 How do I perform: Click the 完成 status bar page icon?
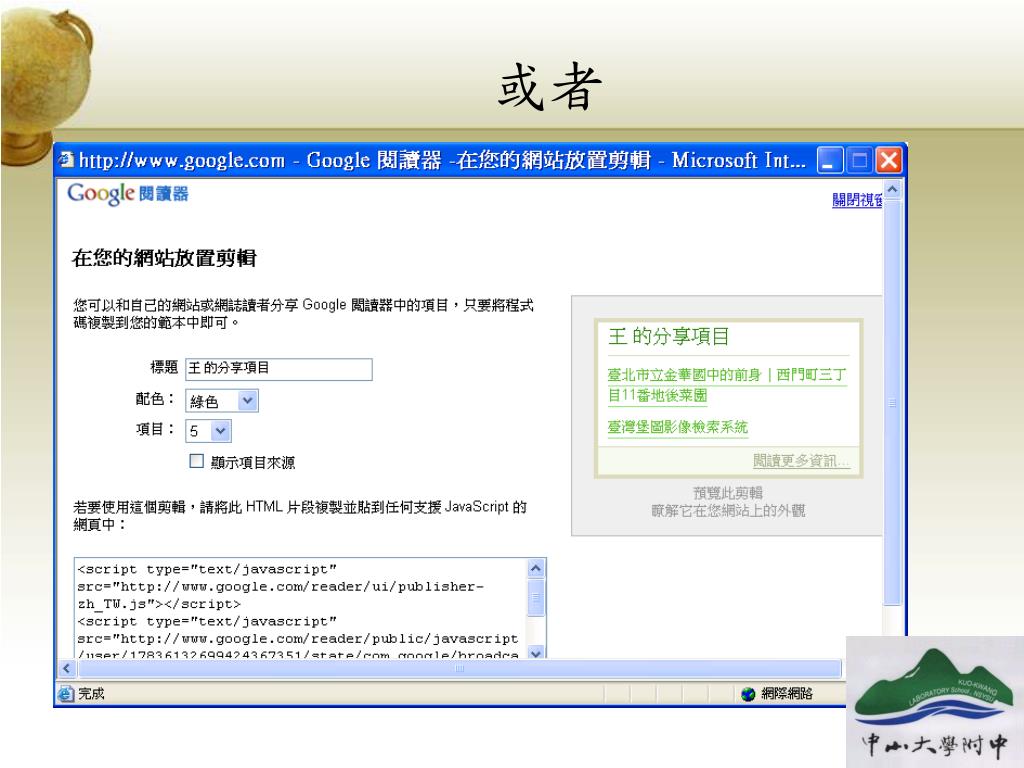point(65,694)
